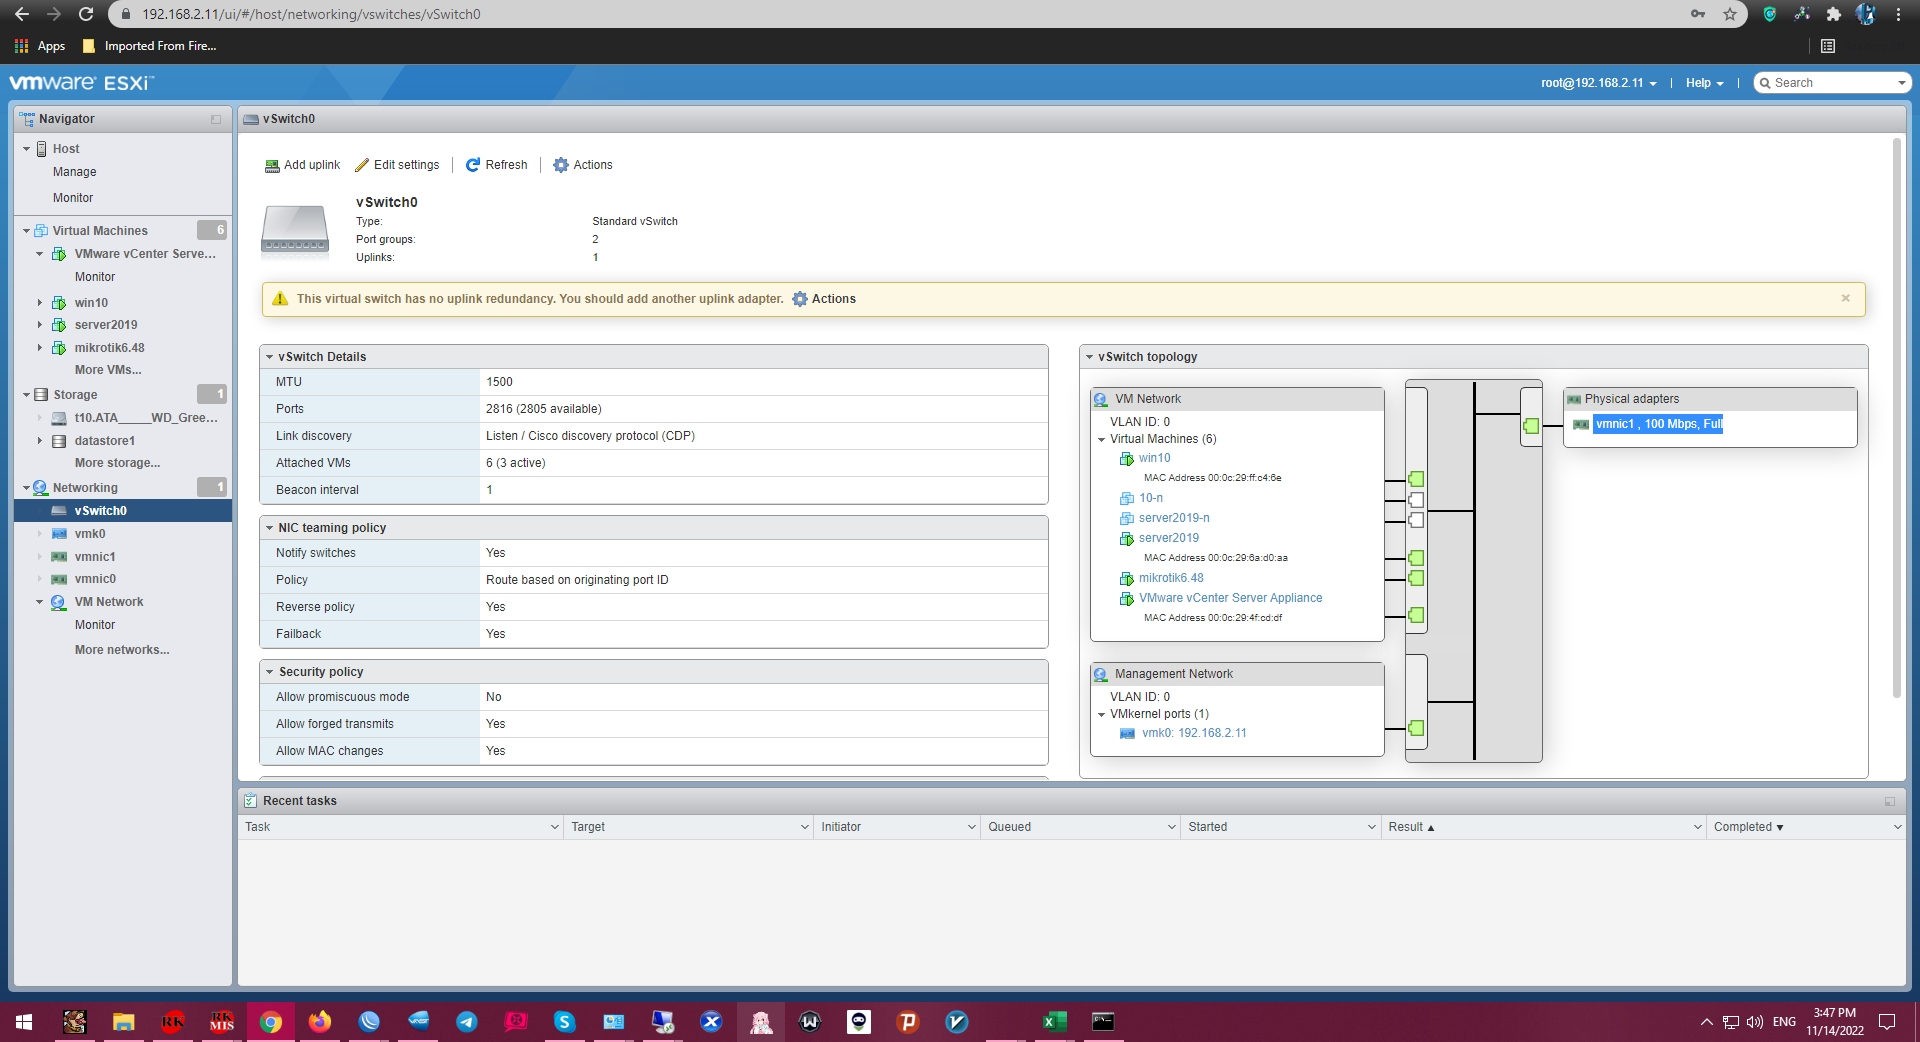Screen dimensions: 1920x1042
Task: Click More networks in the Navigator
Action: pyautogui.click(x=122, y=650)
